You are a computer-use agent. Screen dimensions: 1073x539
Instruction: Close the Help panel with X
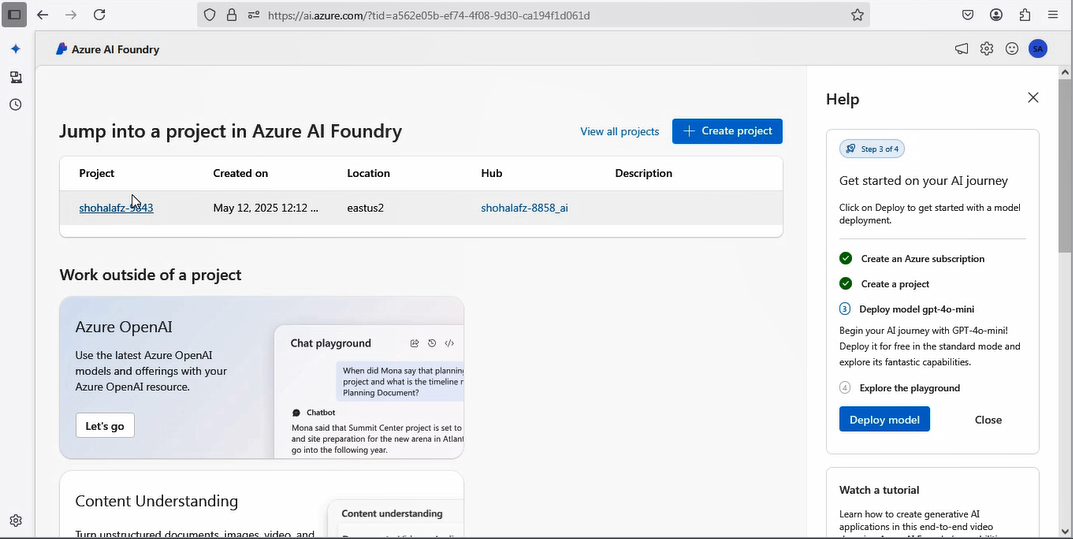click(x=1033, y=98)
